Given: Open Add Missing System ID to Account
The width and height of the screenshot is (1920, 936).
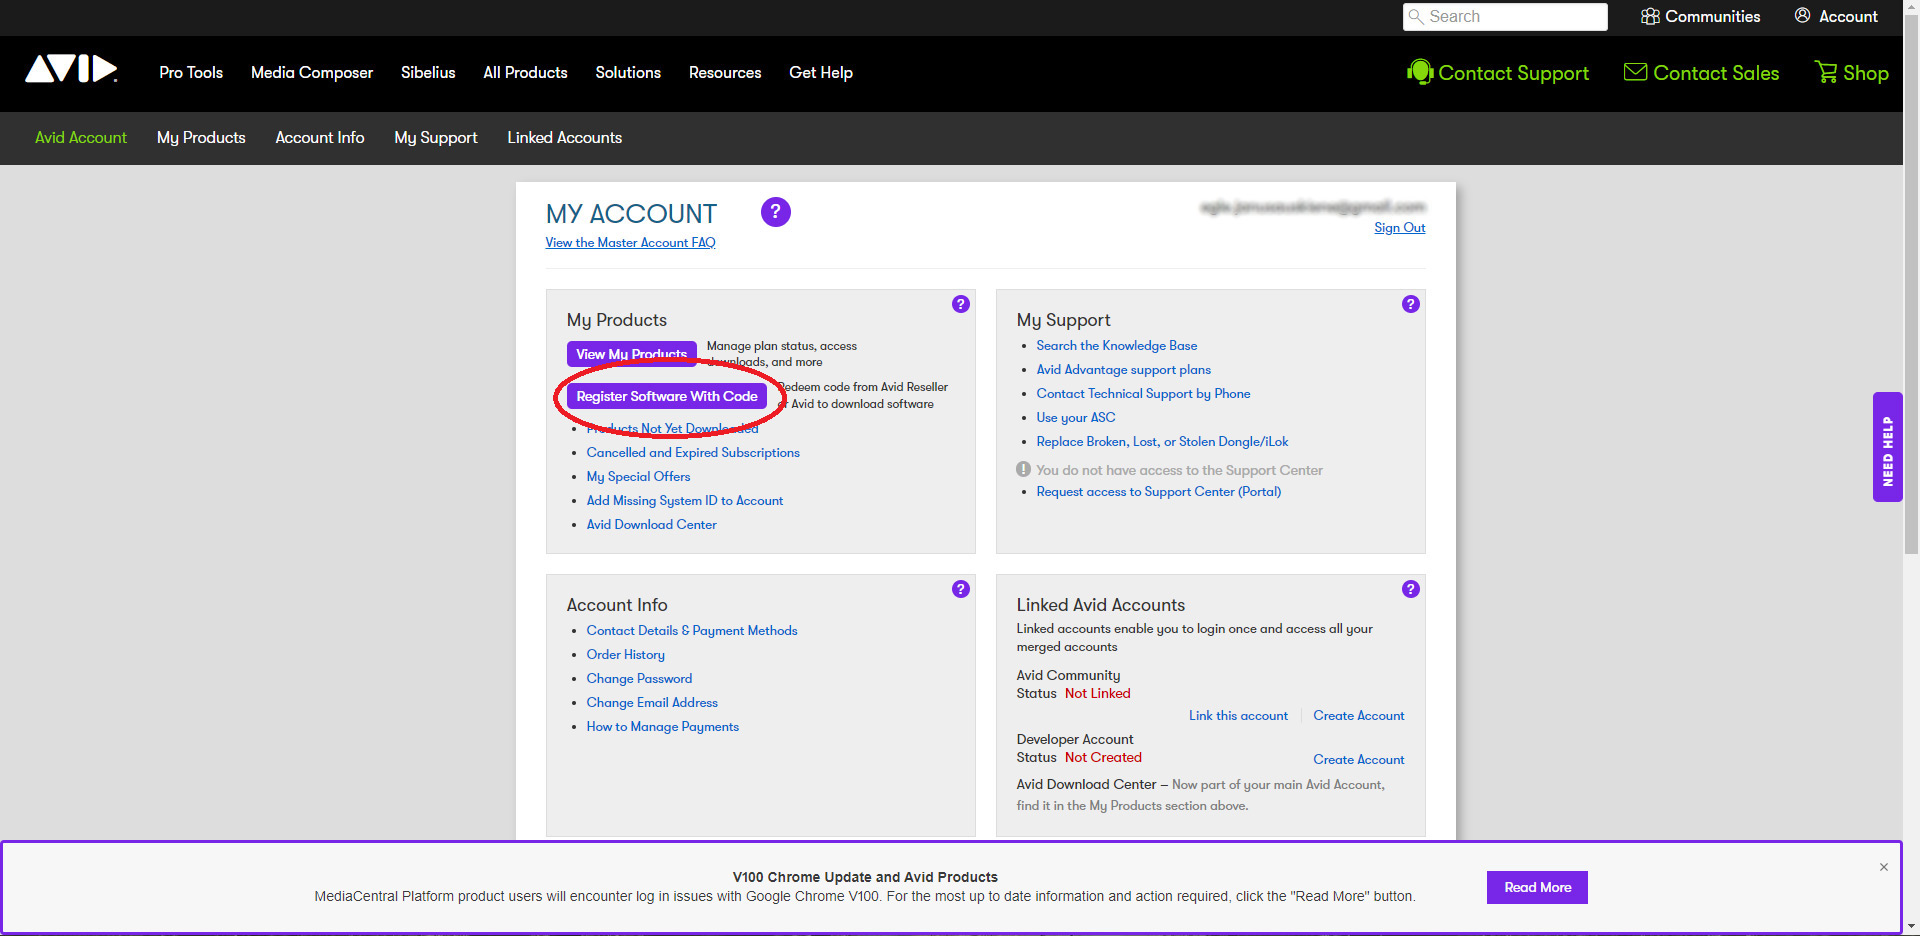Looking at the screenshot, I should click(685, 501).
